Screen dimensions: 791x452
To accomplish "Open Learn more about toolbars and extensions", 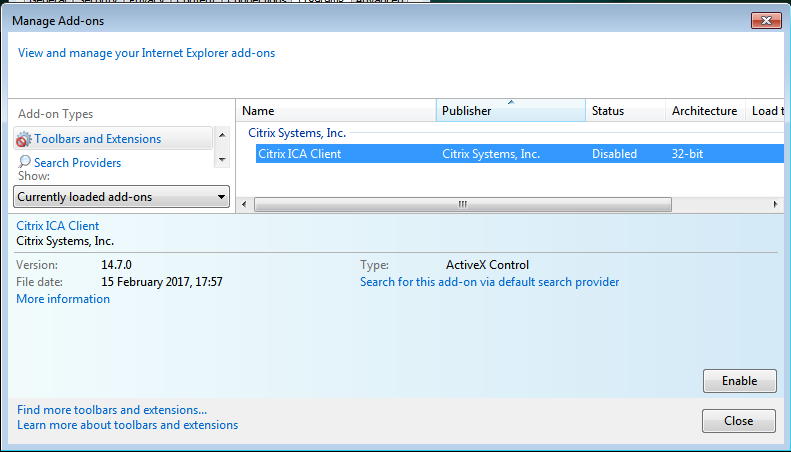I will point(127,425).
